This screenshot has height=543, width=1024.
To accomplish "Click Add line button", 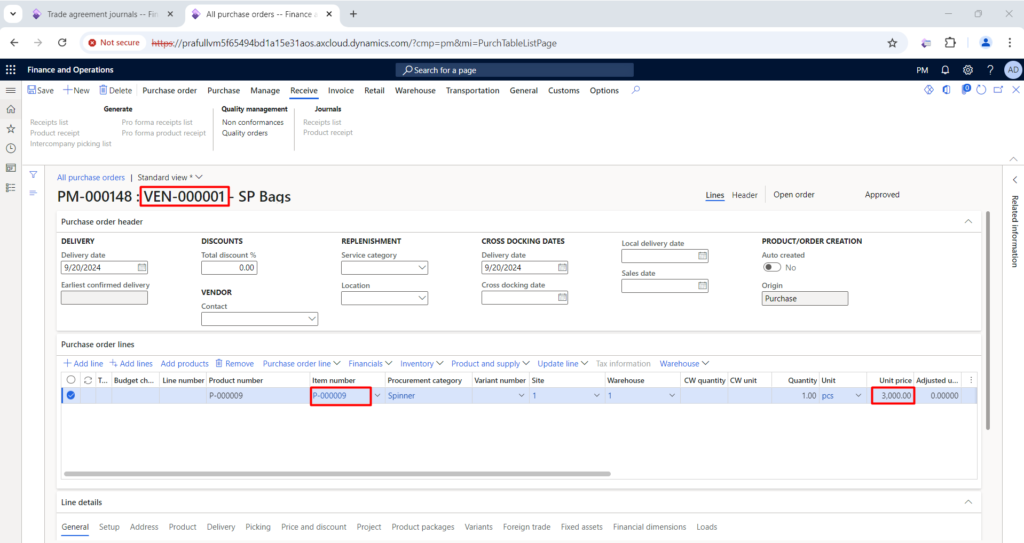I will point(83,363).
